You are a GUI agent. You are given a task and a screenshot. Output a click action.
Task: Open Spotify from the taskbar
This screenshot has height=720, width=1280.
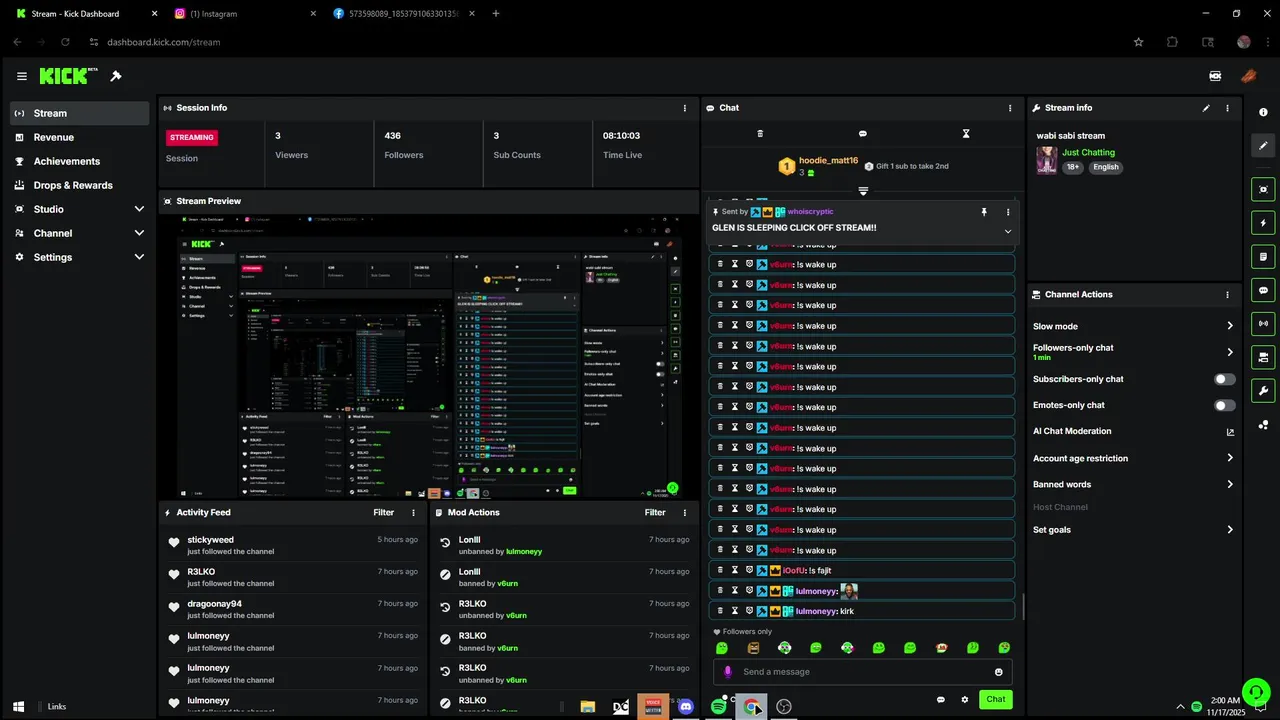pos(718,707)
